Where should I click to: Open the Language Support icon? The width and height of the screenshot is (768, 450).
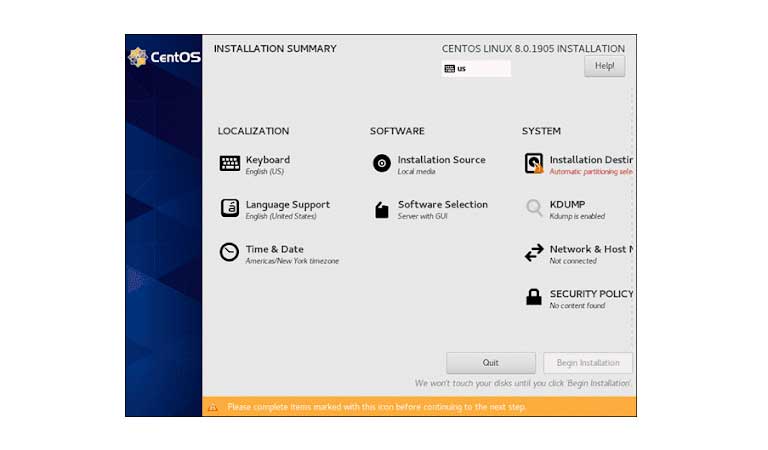tap(230, 208)
